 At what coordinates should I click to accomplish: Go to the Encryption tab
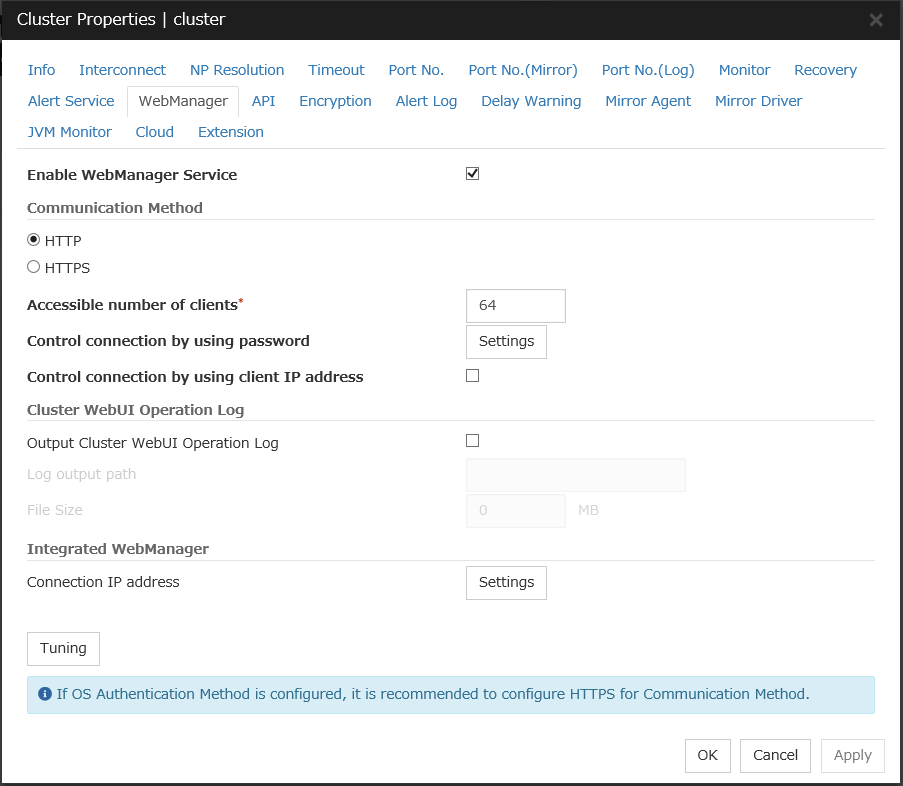click(x=335, y=101)
